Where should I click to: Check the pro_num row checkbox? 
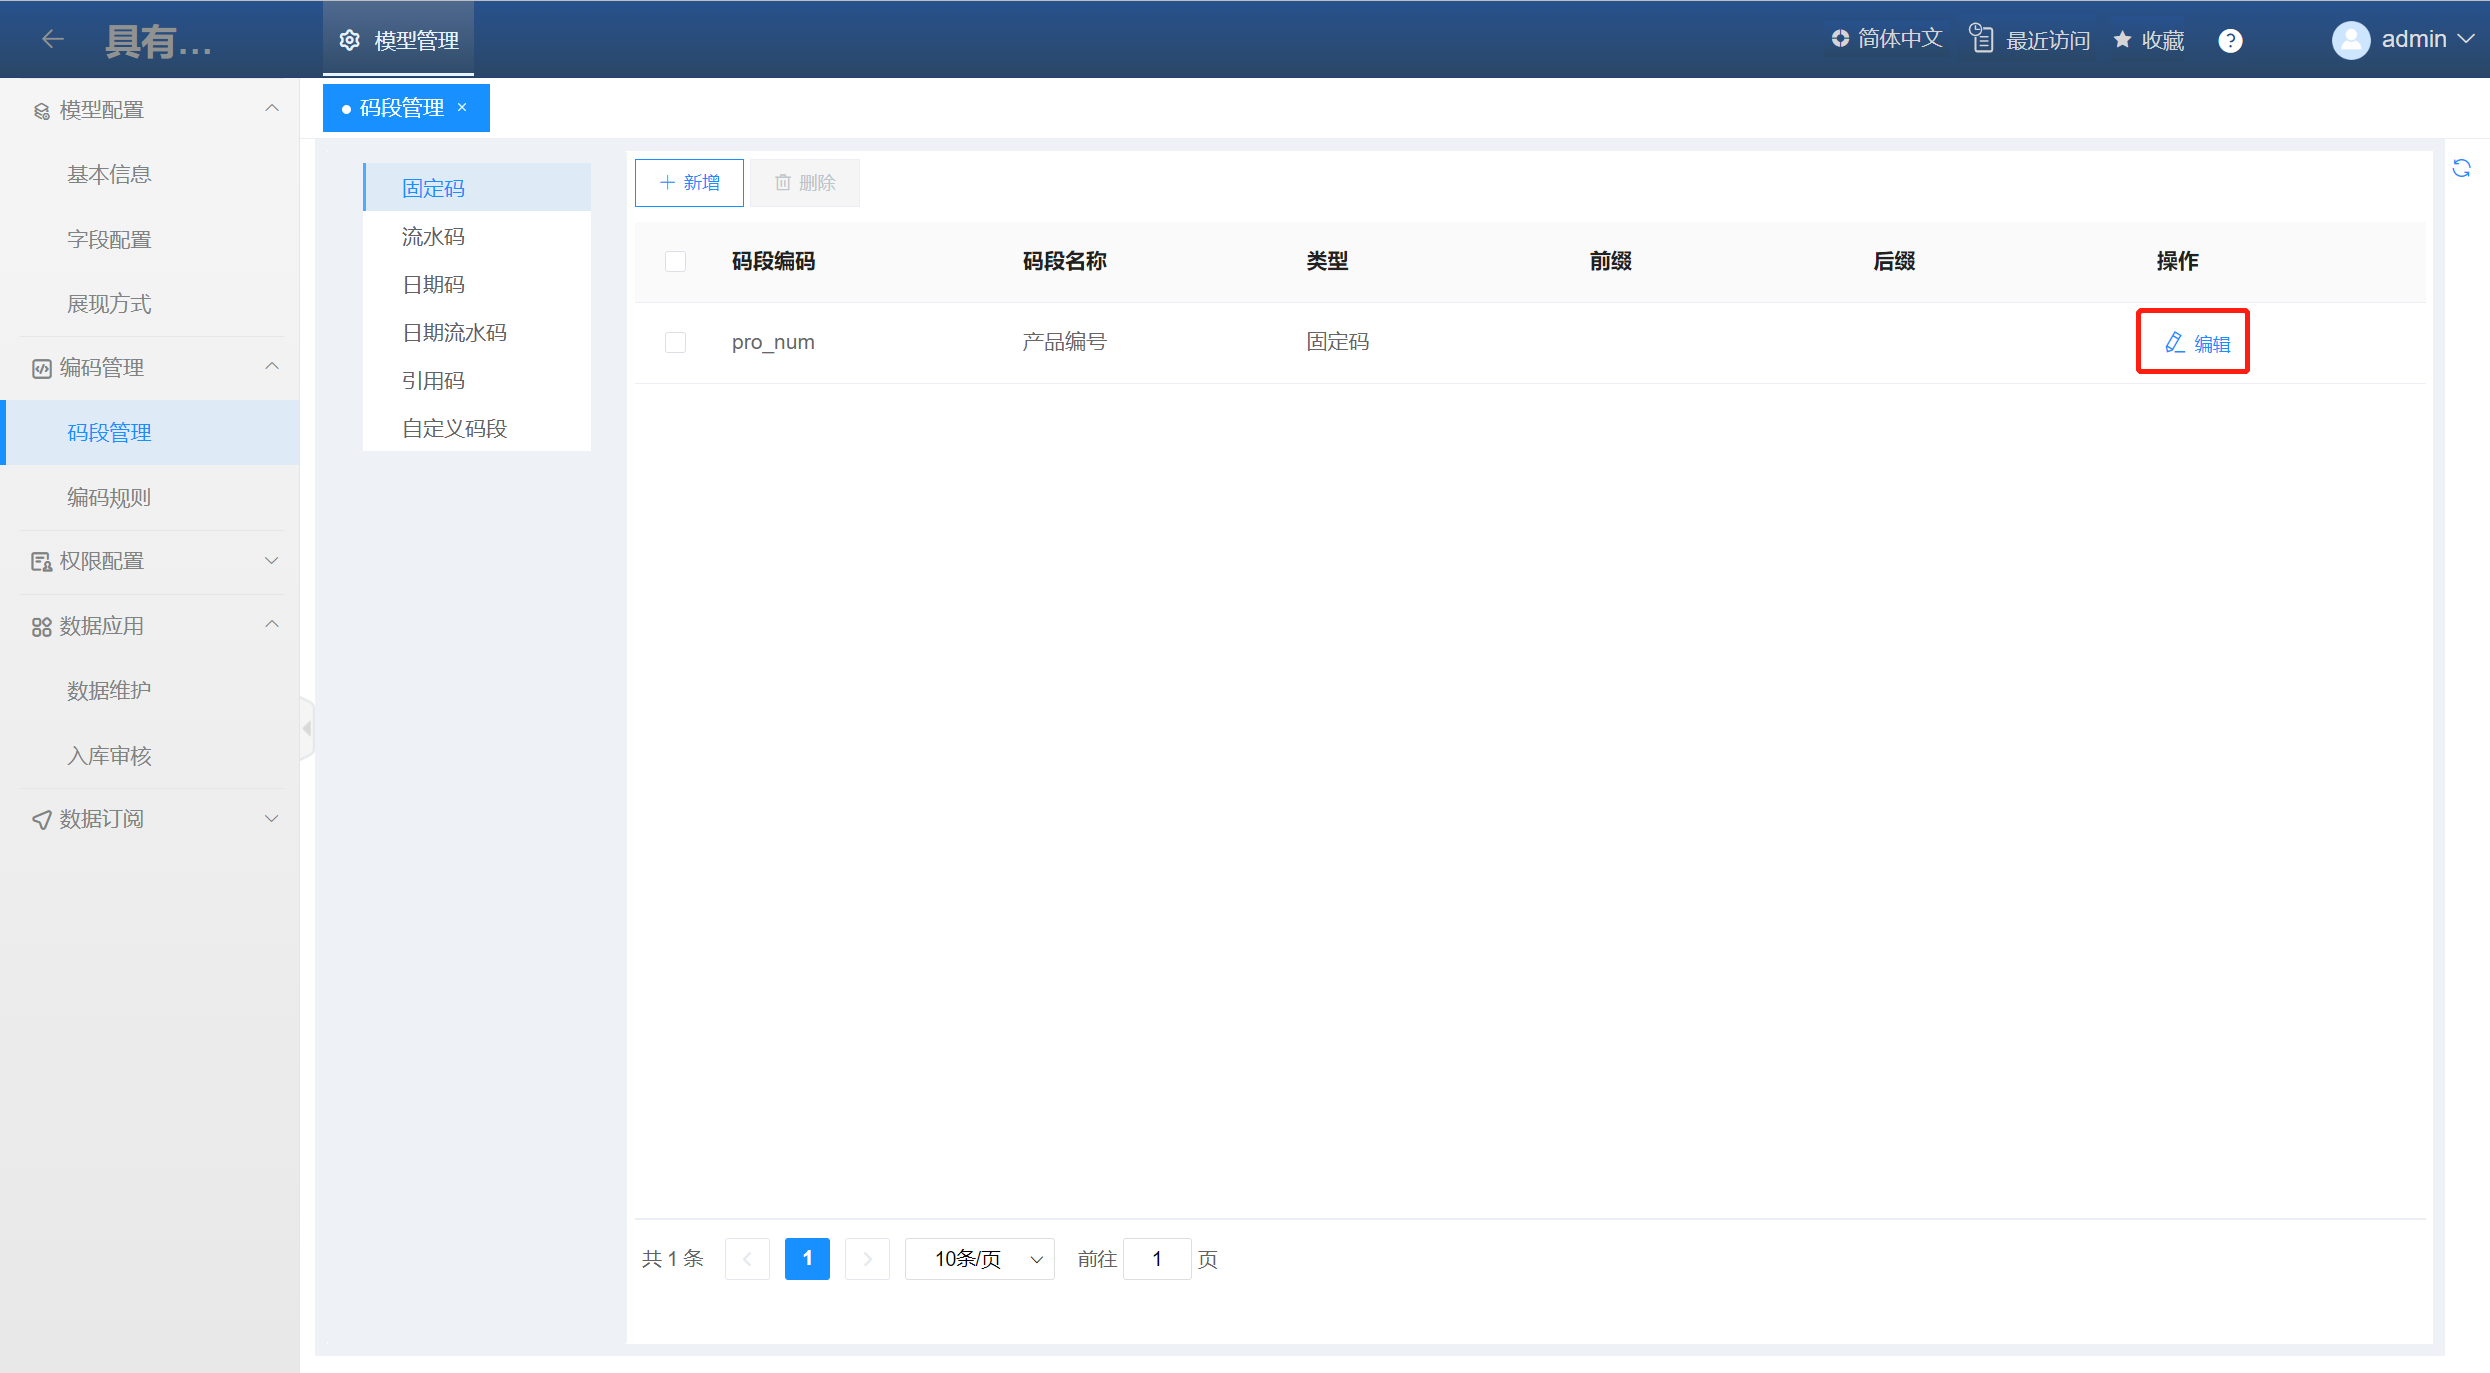(x=675, y=342)
